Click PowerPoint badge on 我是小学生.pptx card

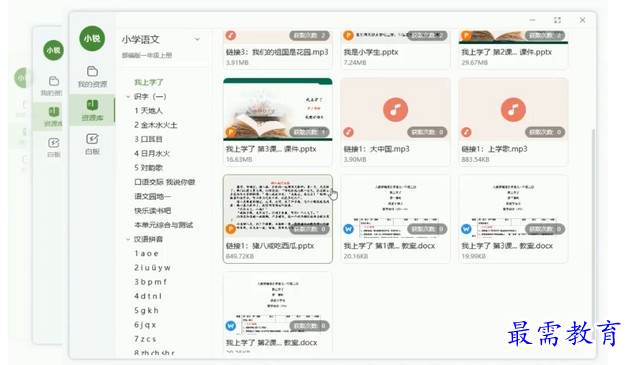point(349,35)
